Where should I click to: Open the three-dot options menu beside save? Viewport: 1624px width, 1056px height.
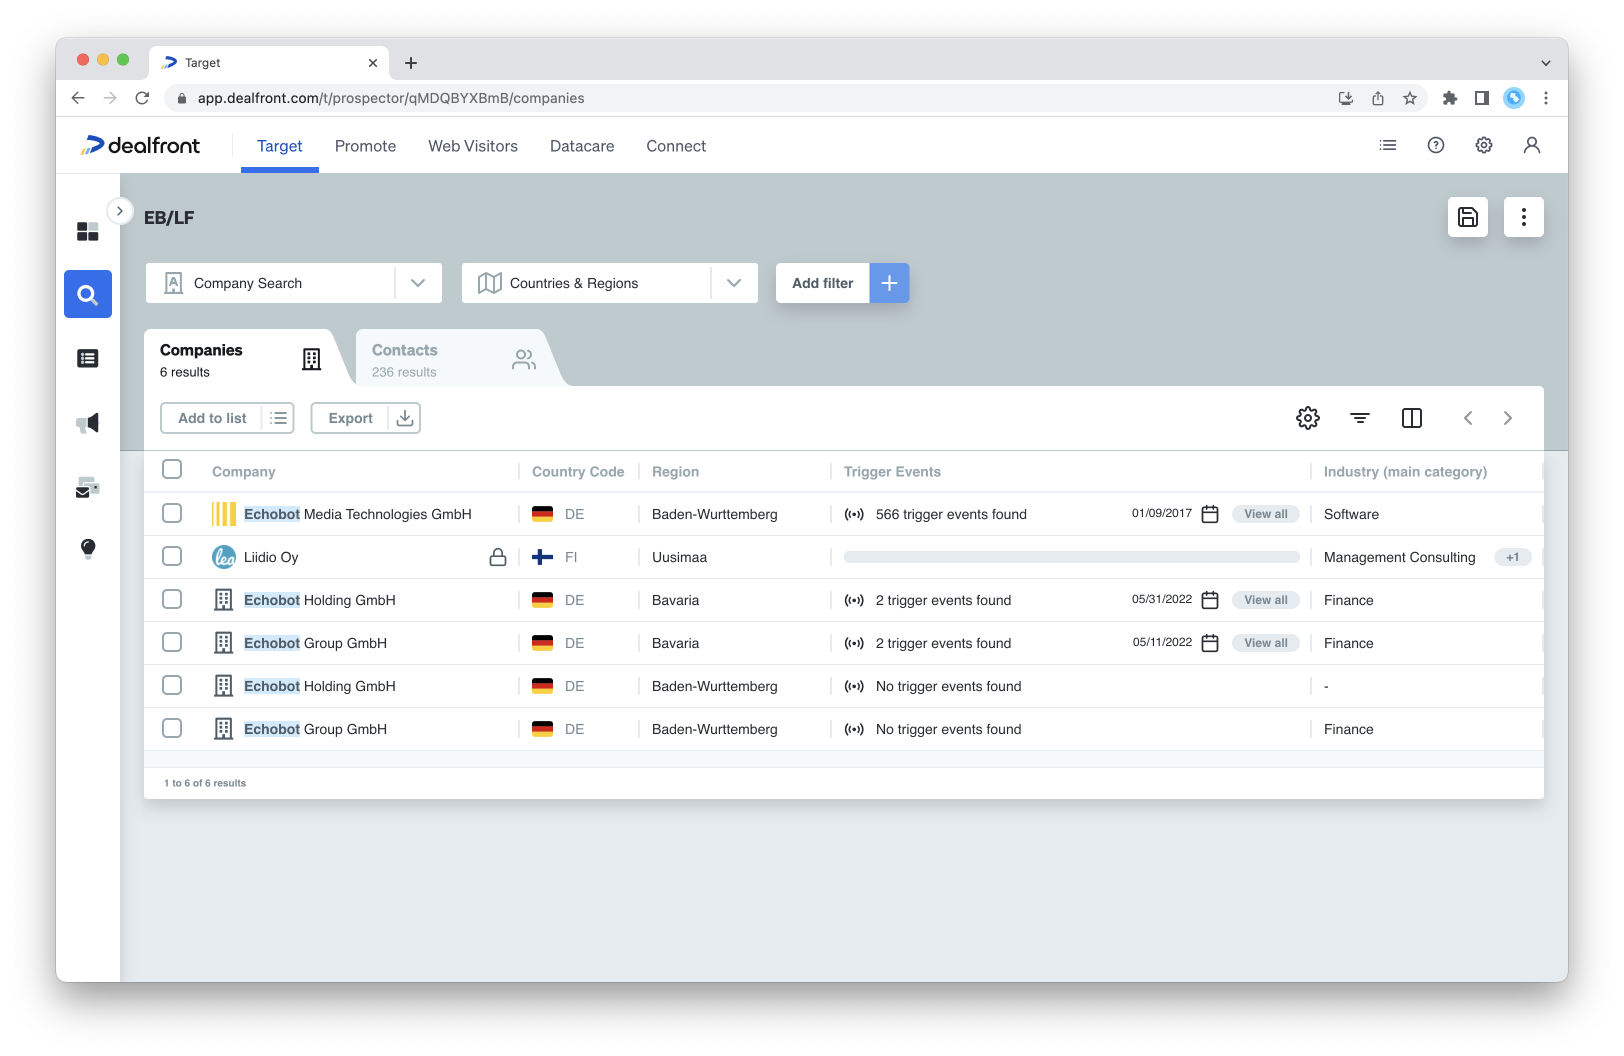coord(1524,217)
